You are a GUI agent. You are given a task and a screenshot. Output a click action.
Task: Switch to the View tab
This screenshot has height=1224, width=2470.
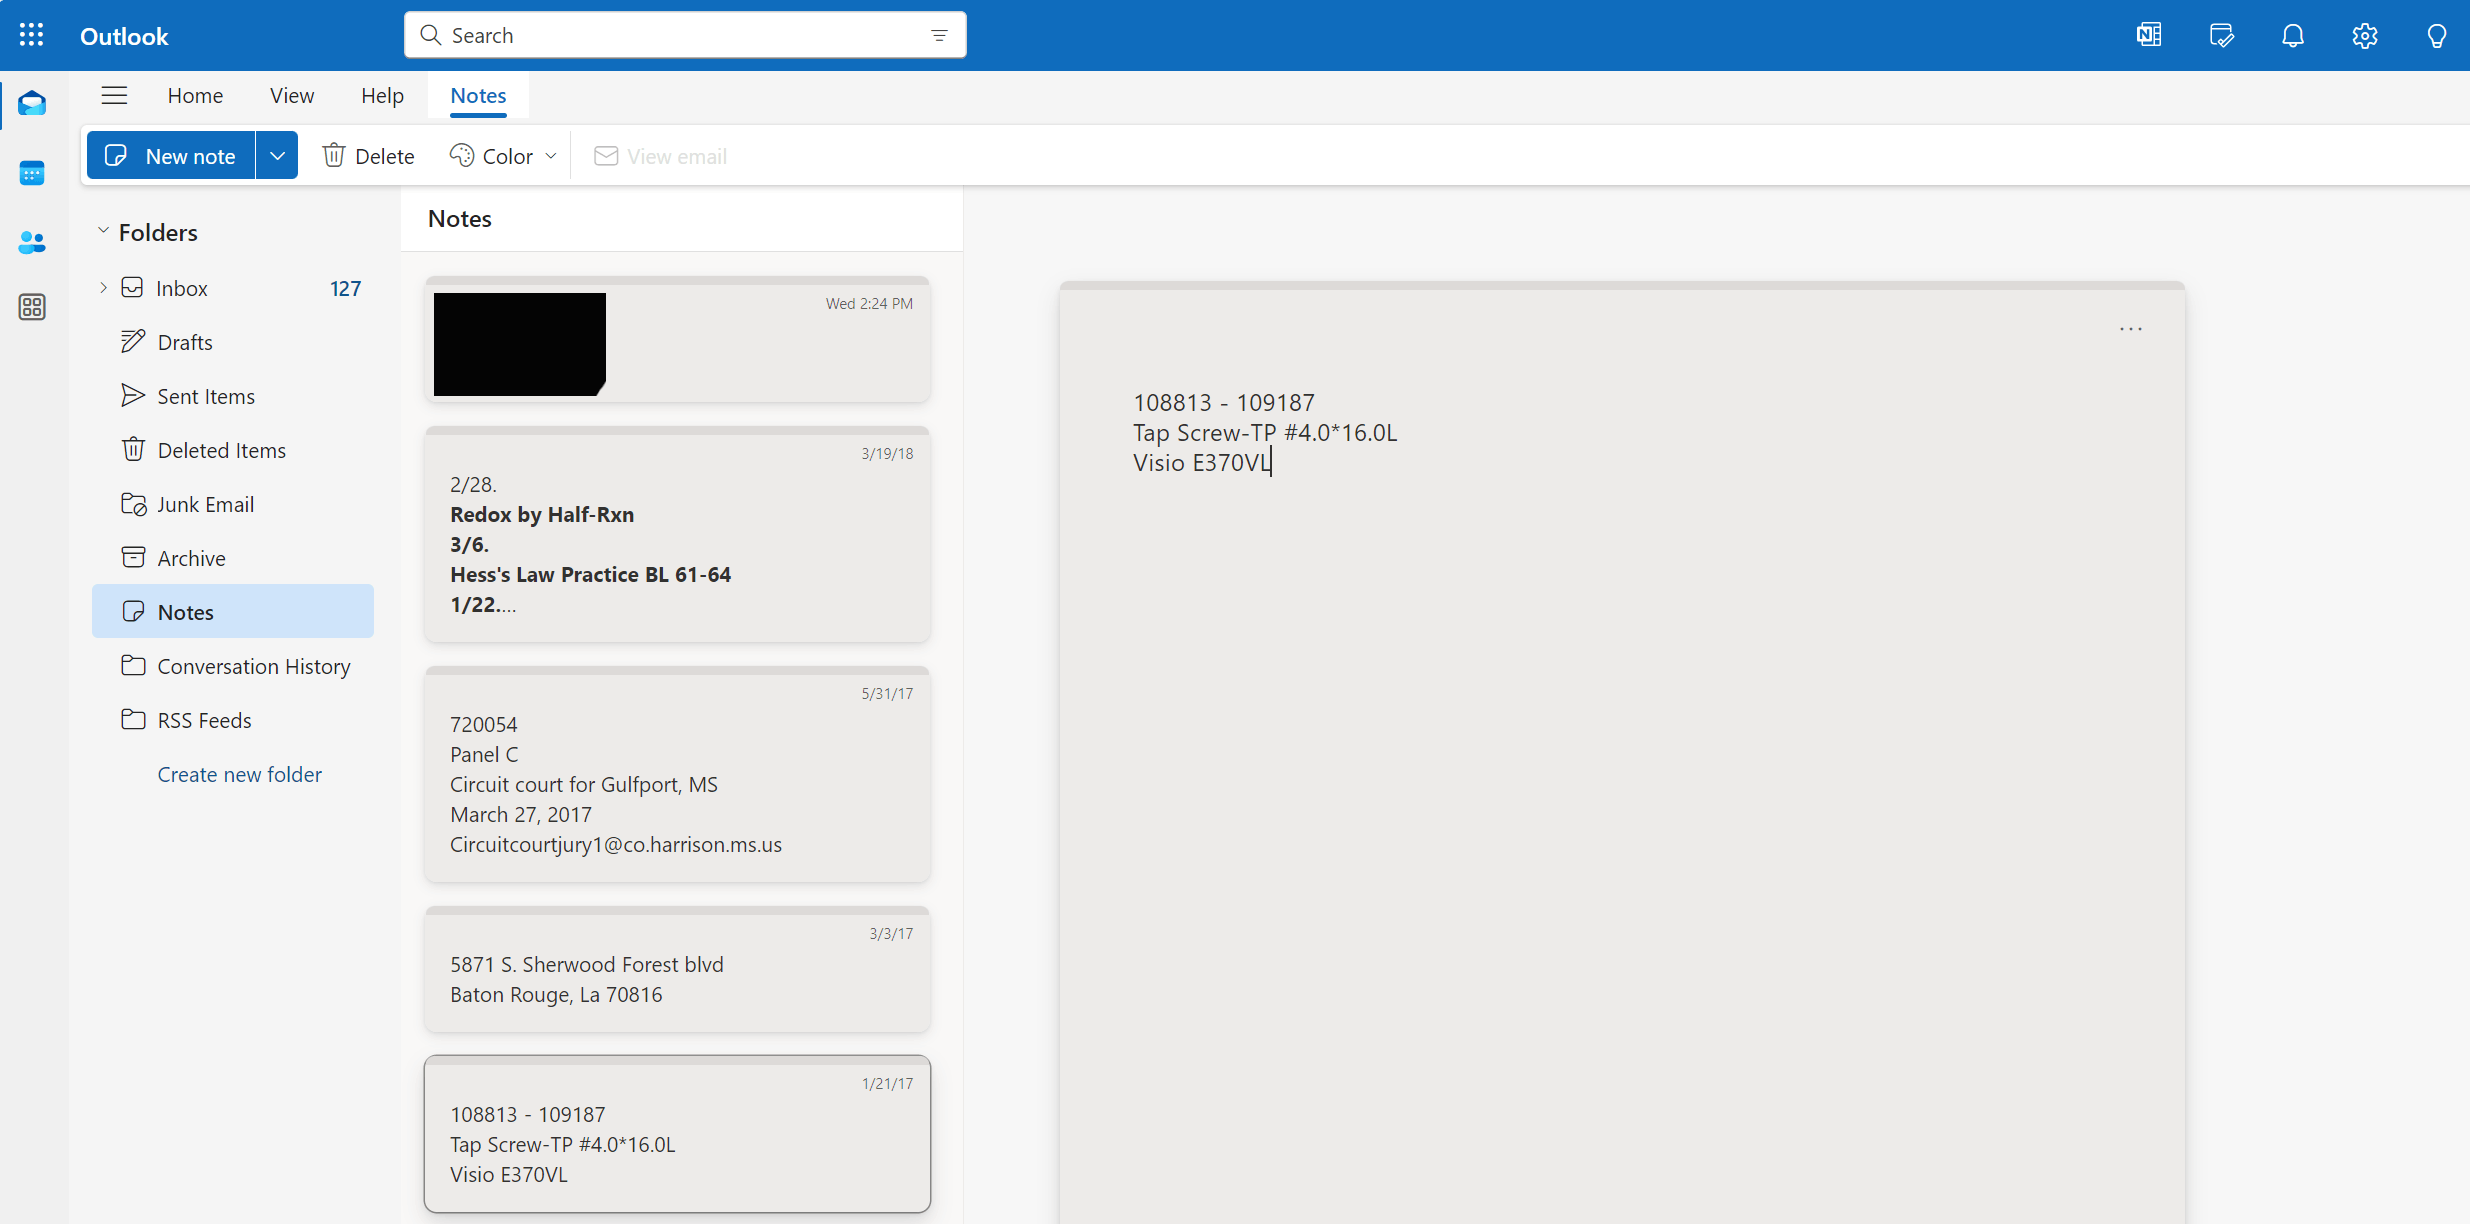292,95
